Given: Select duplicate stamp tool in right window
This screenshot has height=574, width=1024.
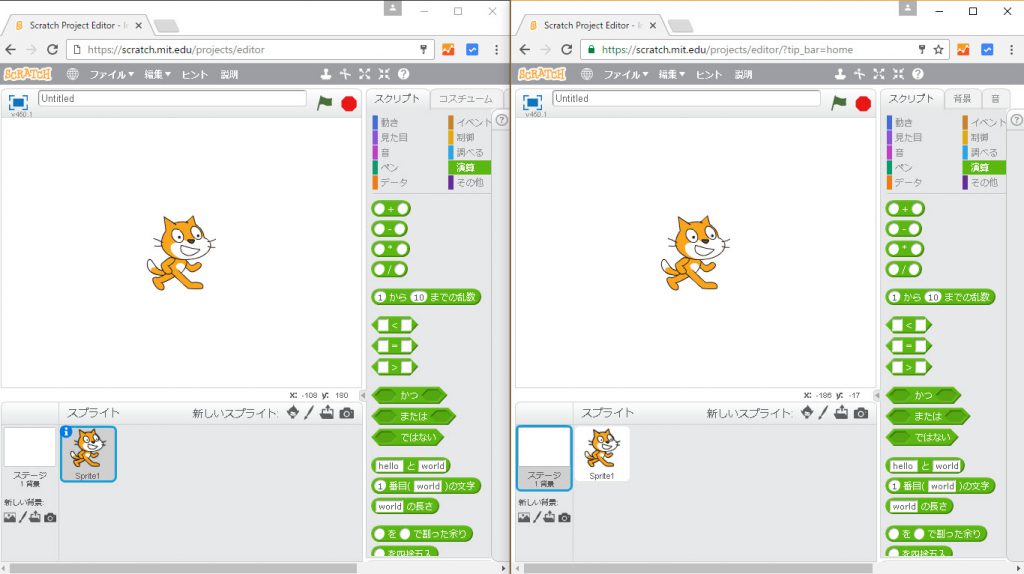Looking at the screenshot, I should coord(840,74).
